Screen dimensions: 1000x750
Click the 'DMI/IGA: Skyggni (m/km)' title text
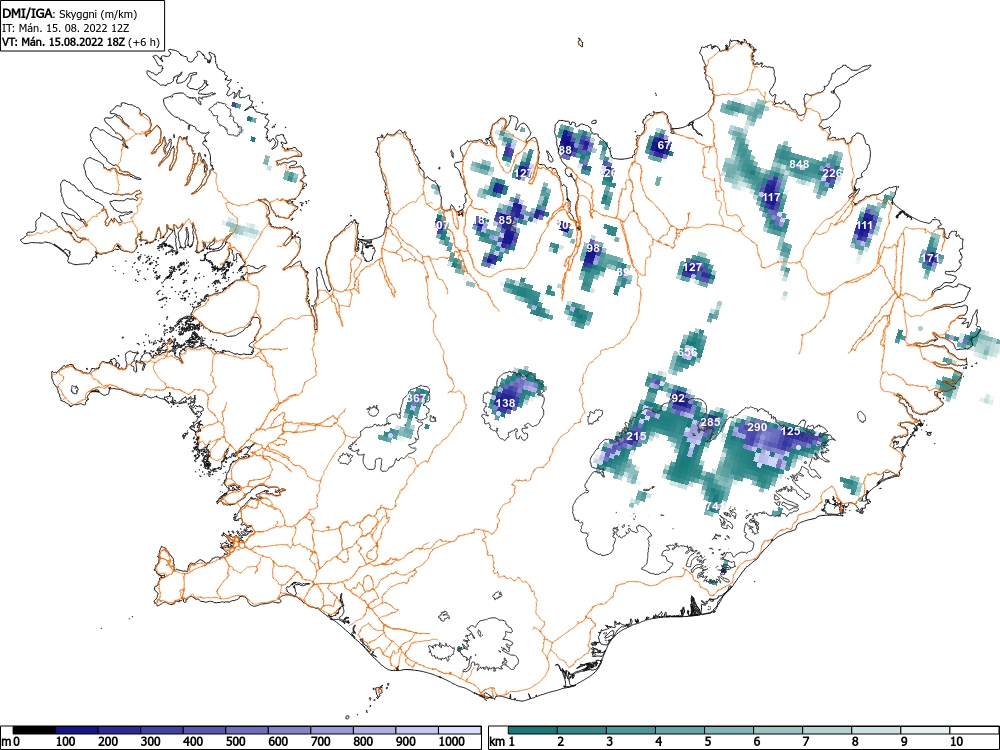70,14
